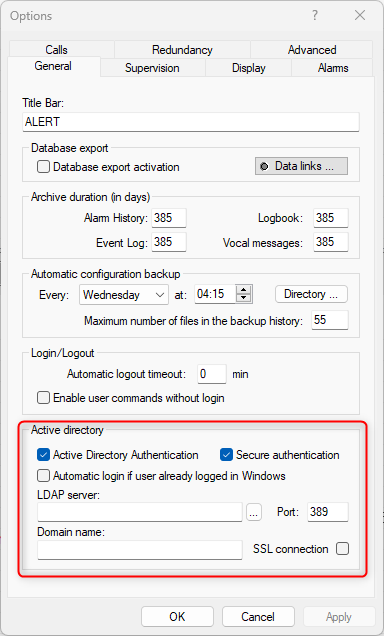Enable SSL connection checkbox
Viewport: 384px width, 636px height.
coord(342,549)
